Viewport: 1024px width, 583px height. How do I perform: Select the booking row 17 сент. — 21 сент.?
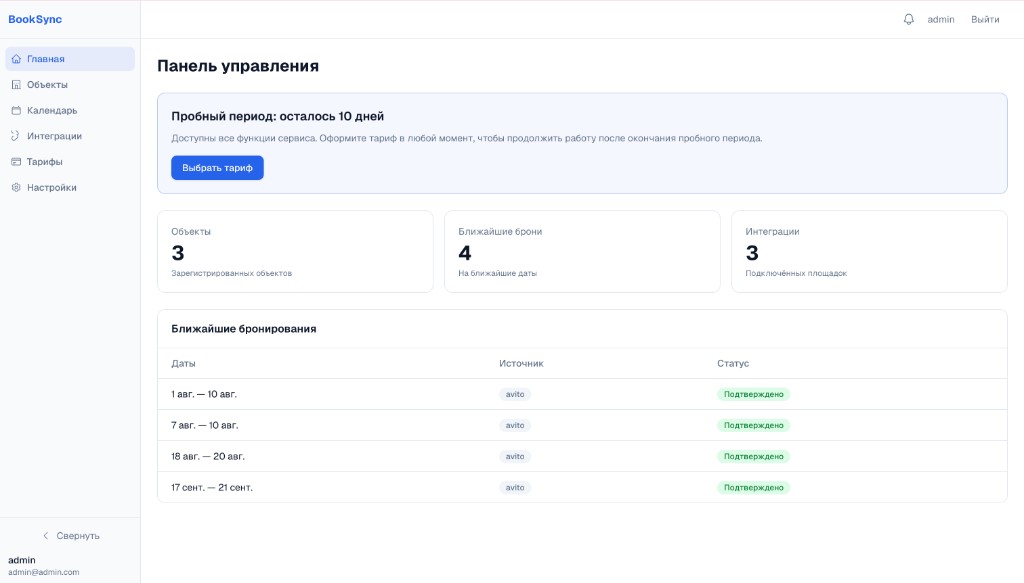582,487
